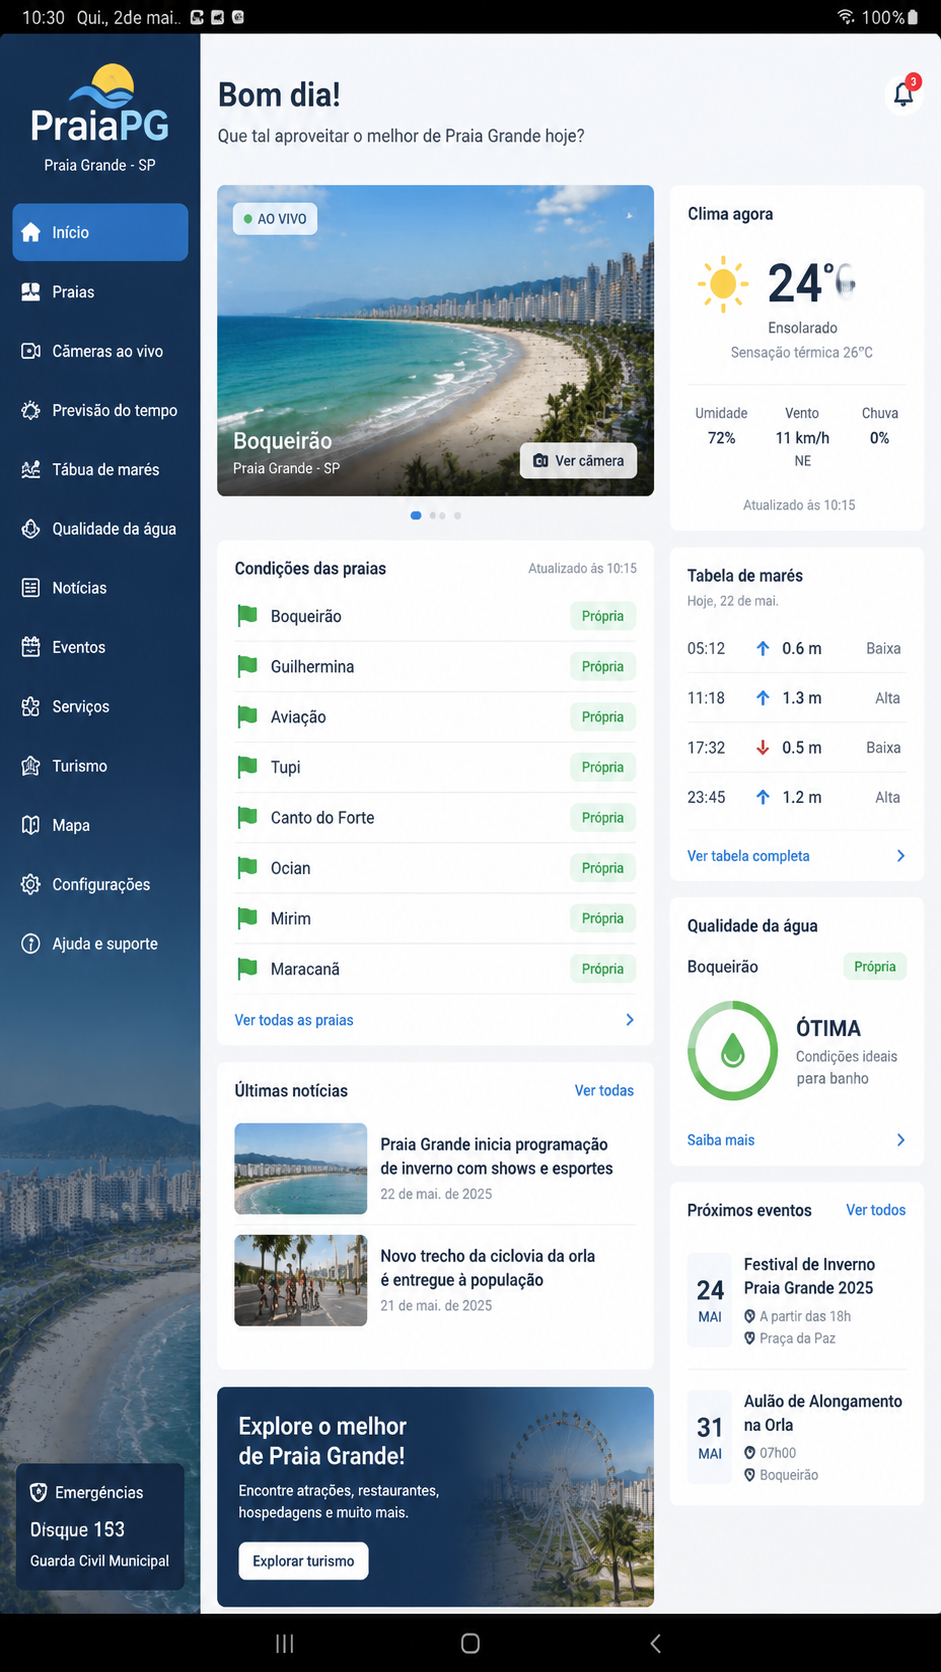Open the notifications bell icon
Screen dimensions: 941x1672
(x=903, y=94)
